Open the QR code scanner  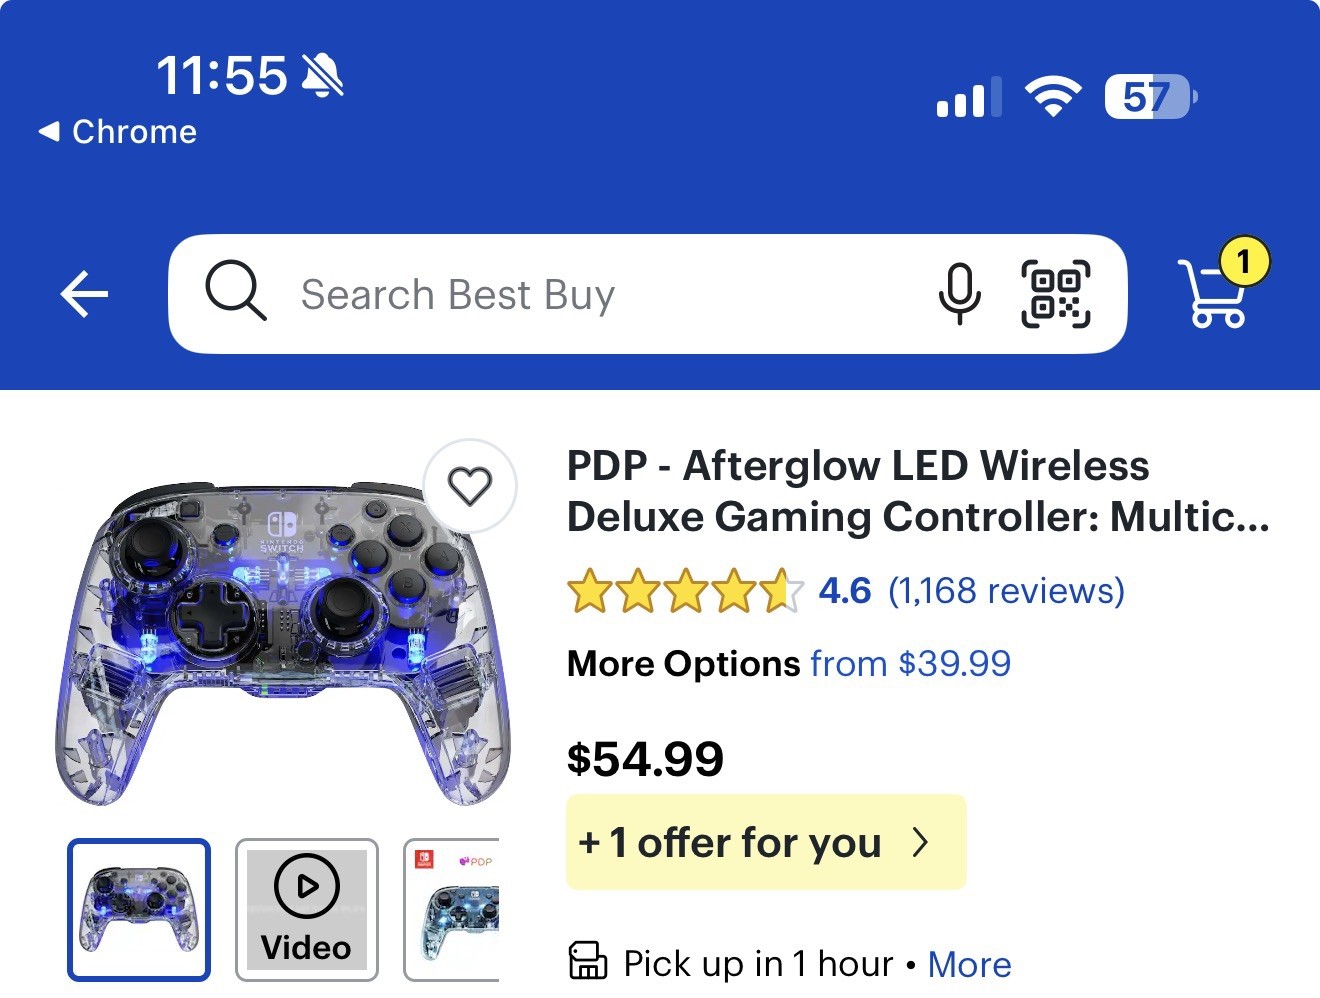[x=1055, y=294]
